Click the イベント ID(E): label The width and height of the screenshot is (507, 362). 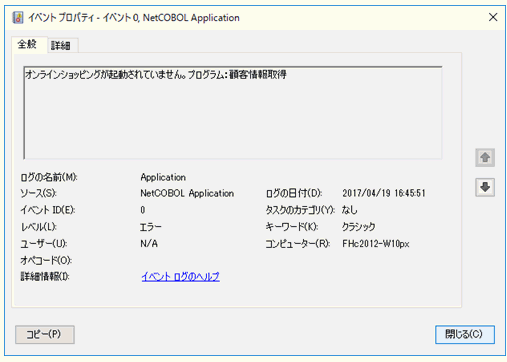(48, 210)
